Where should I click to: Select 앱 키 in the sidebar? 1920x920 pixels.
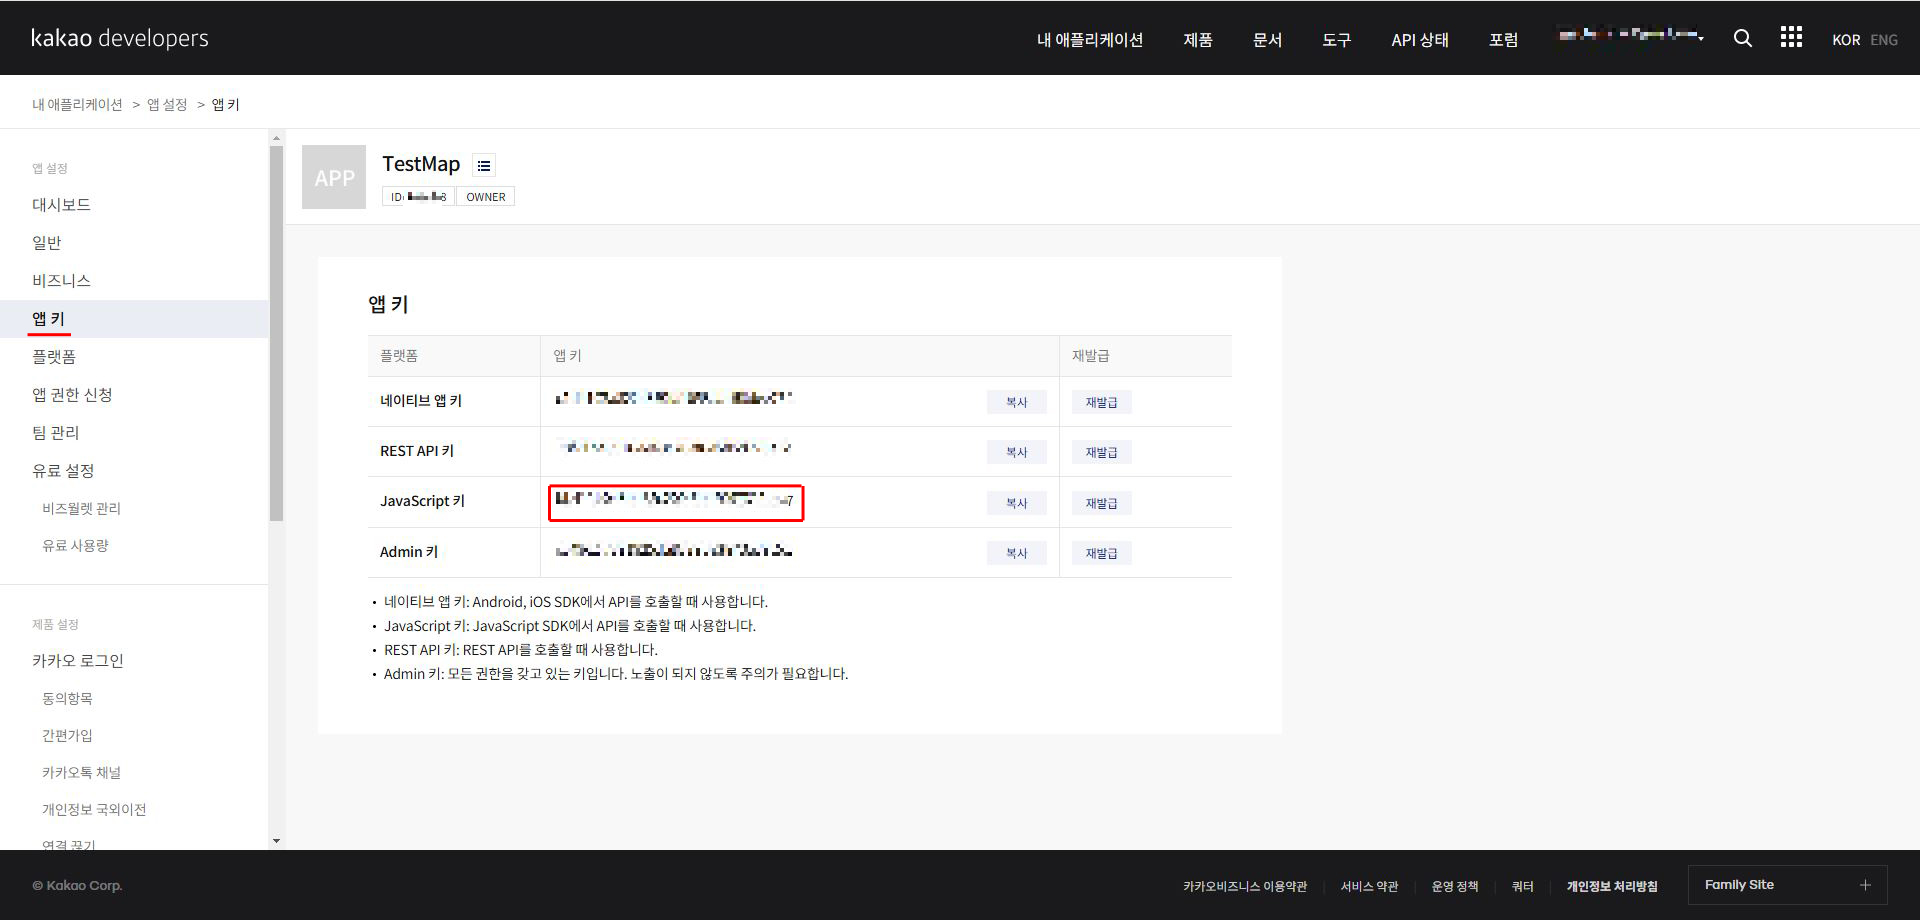[134, 318]
